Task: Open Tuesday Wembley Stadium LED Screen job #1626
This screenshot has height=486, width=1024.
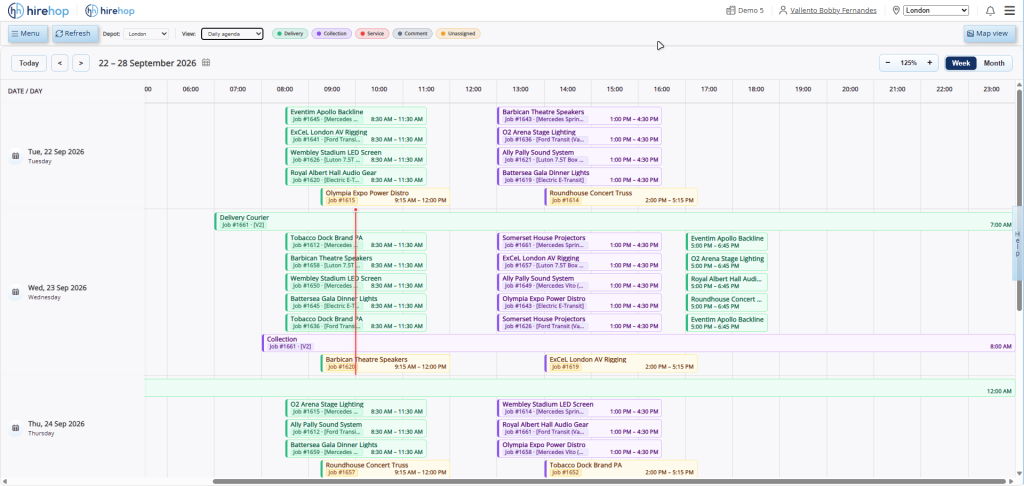Action: click(356, 156)
